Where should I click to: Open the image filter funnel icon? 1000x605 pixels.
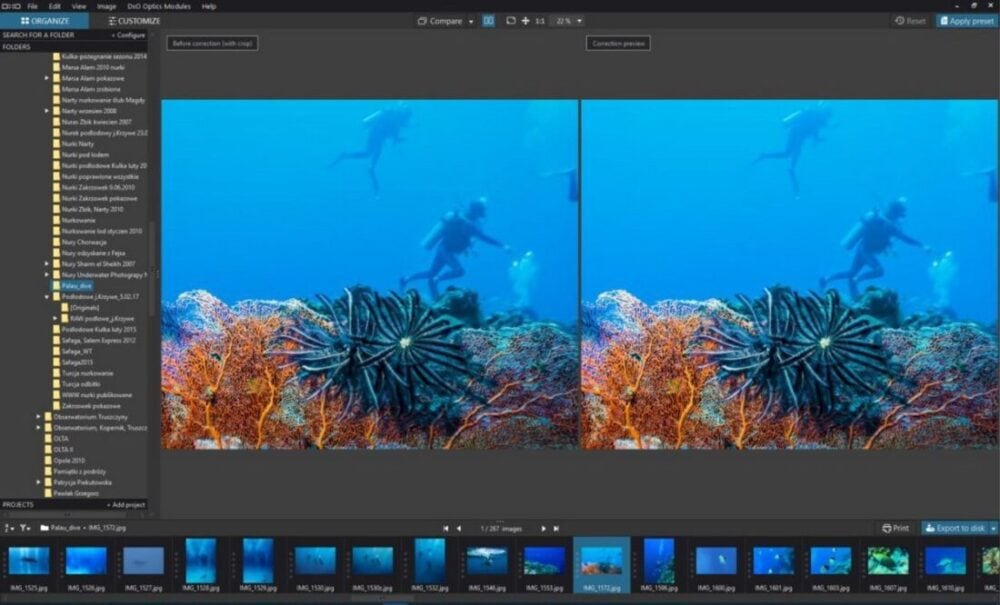click(x=25, y=528)
